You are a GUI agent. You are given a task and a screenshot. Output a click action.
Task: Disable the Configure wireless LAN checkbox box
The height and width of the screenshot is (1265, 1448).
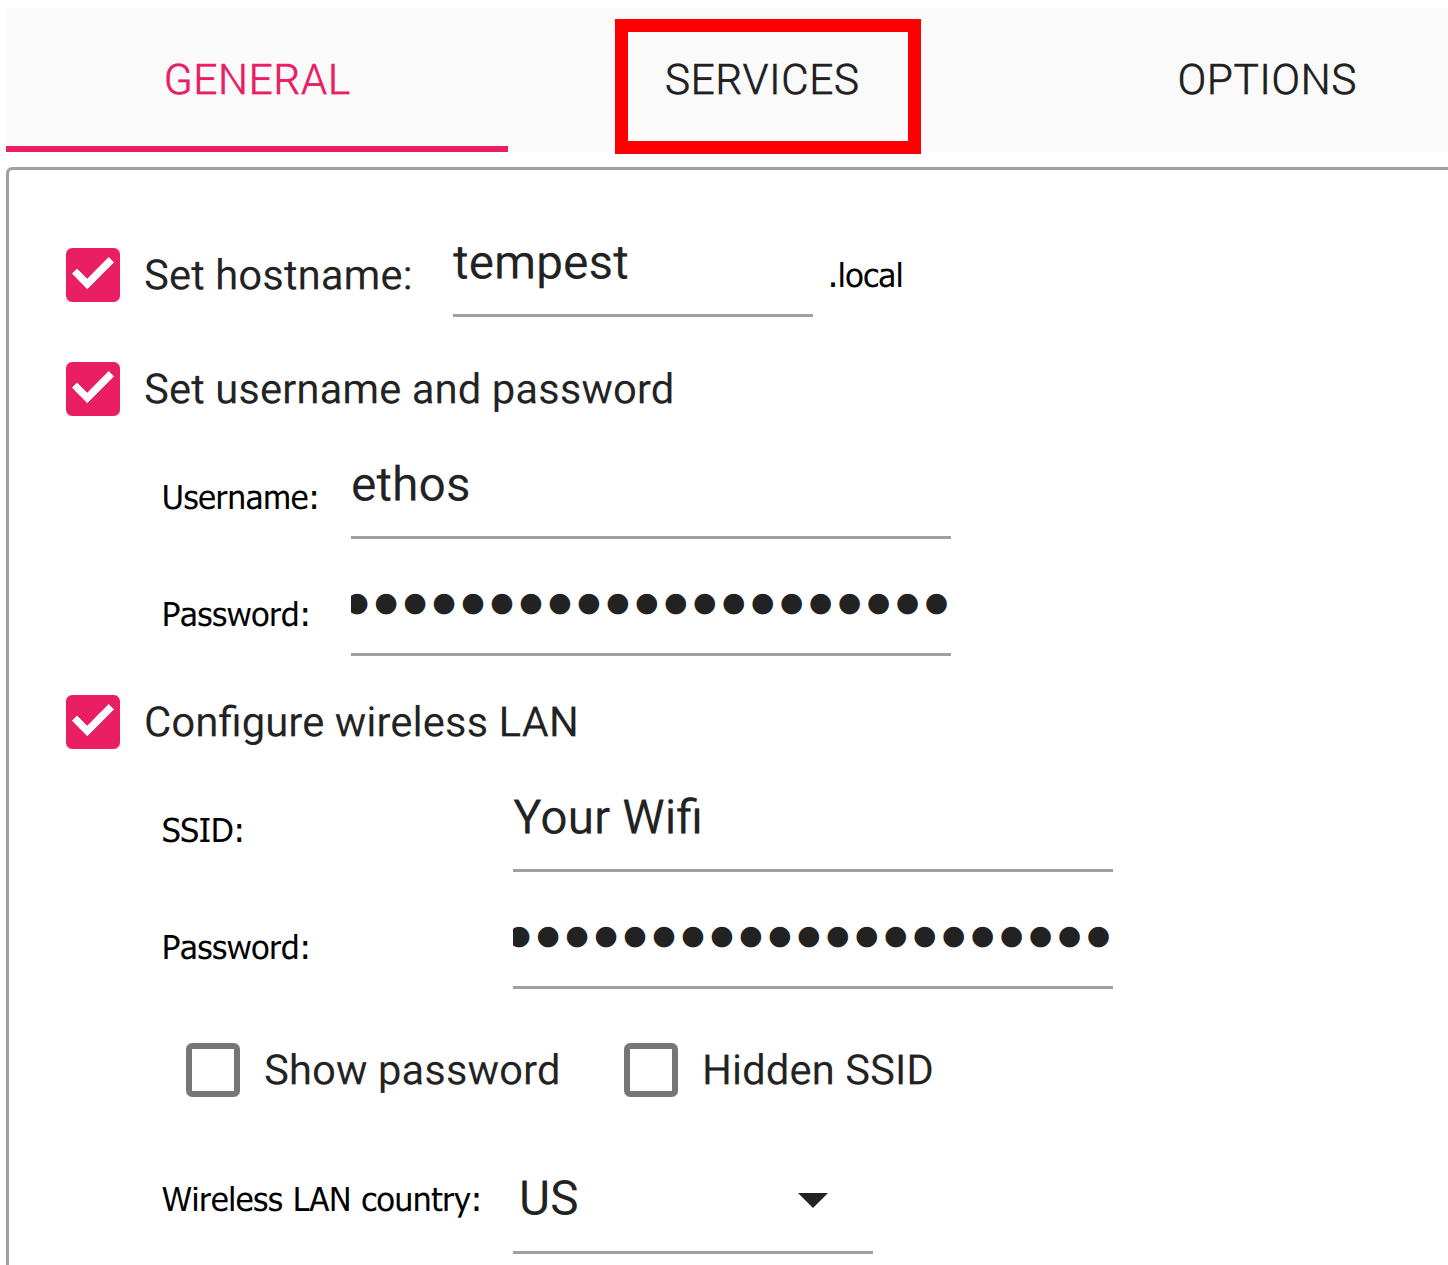93,722
